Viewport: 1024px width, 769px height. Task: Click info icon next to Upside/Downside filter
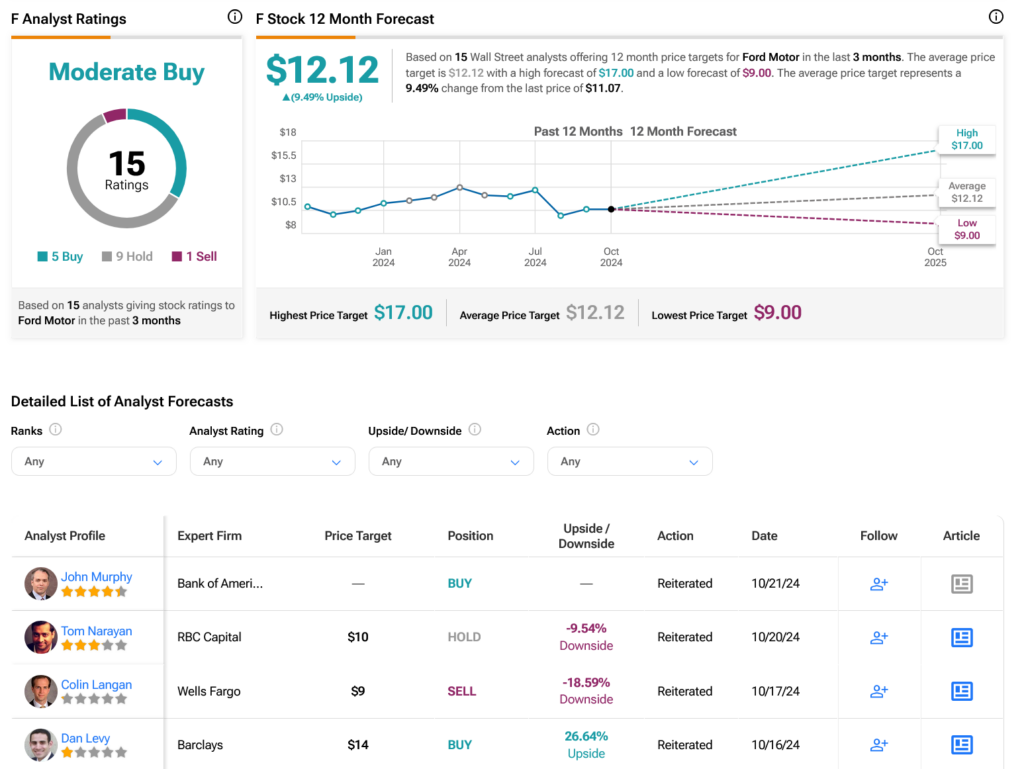pos(475,430)
